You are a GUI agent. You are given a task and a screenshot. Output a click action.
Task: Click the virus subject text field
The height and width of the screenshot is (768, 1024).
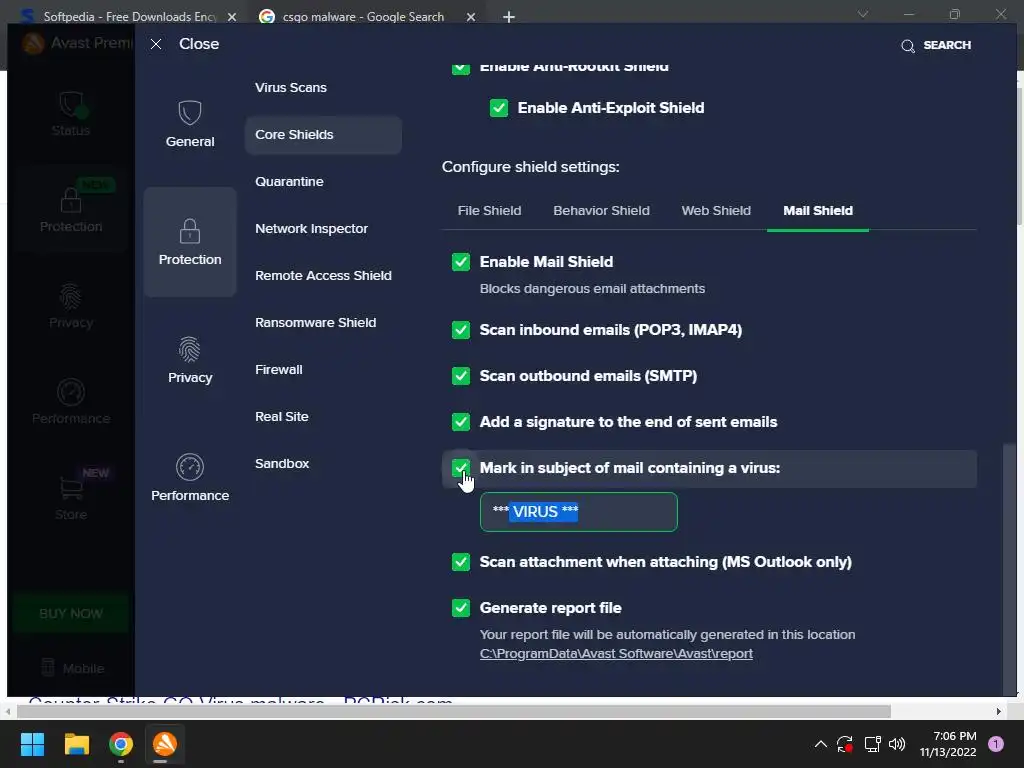[579, 512]
